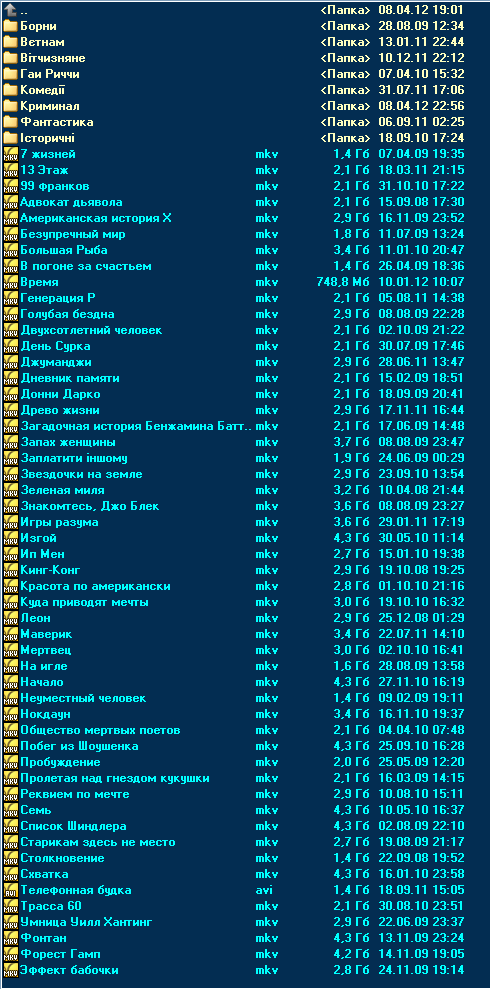Click the MKV icon of 99 франков

coord(10,186)
